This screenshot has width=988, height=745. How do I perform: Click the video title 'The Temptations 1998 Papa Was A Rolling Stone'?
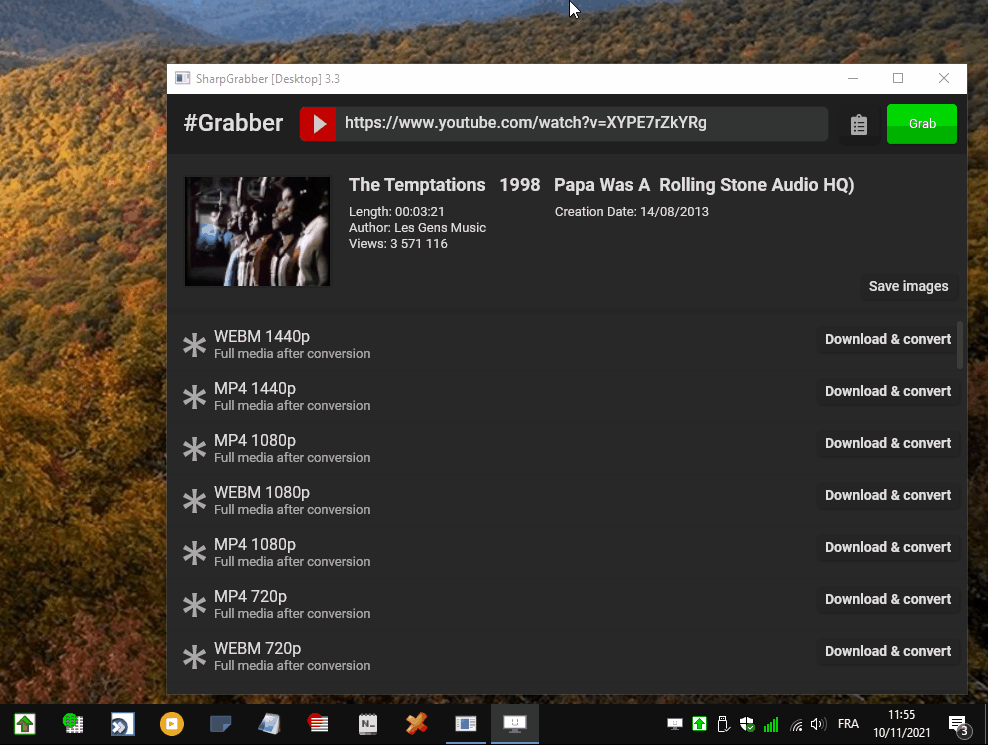(x=602, y=185)
